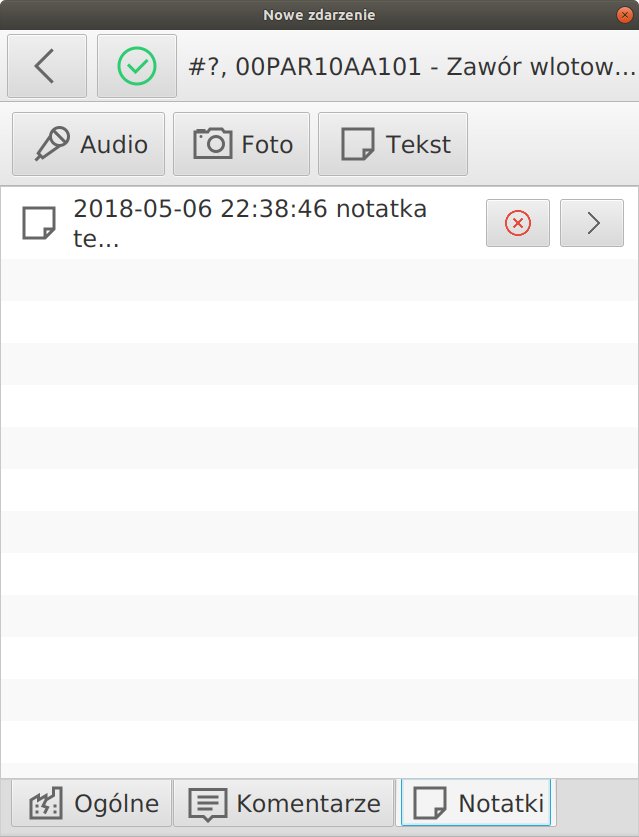The height and width of the screenshot is (837, 639).
Task: Add a photo with the Foto button
Action: tap(240, 143)
